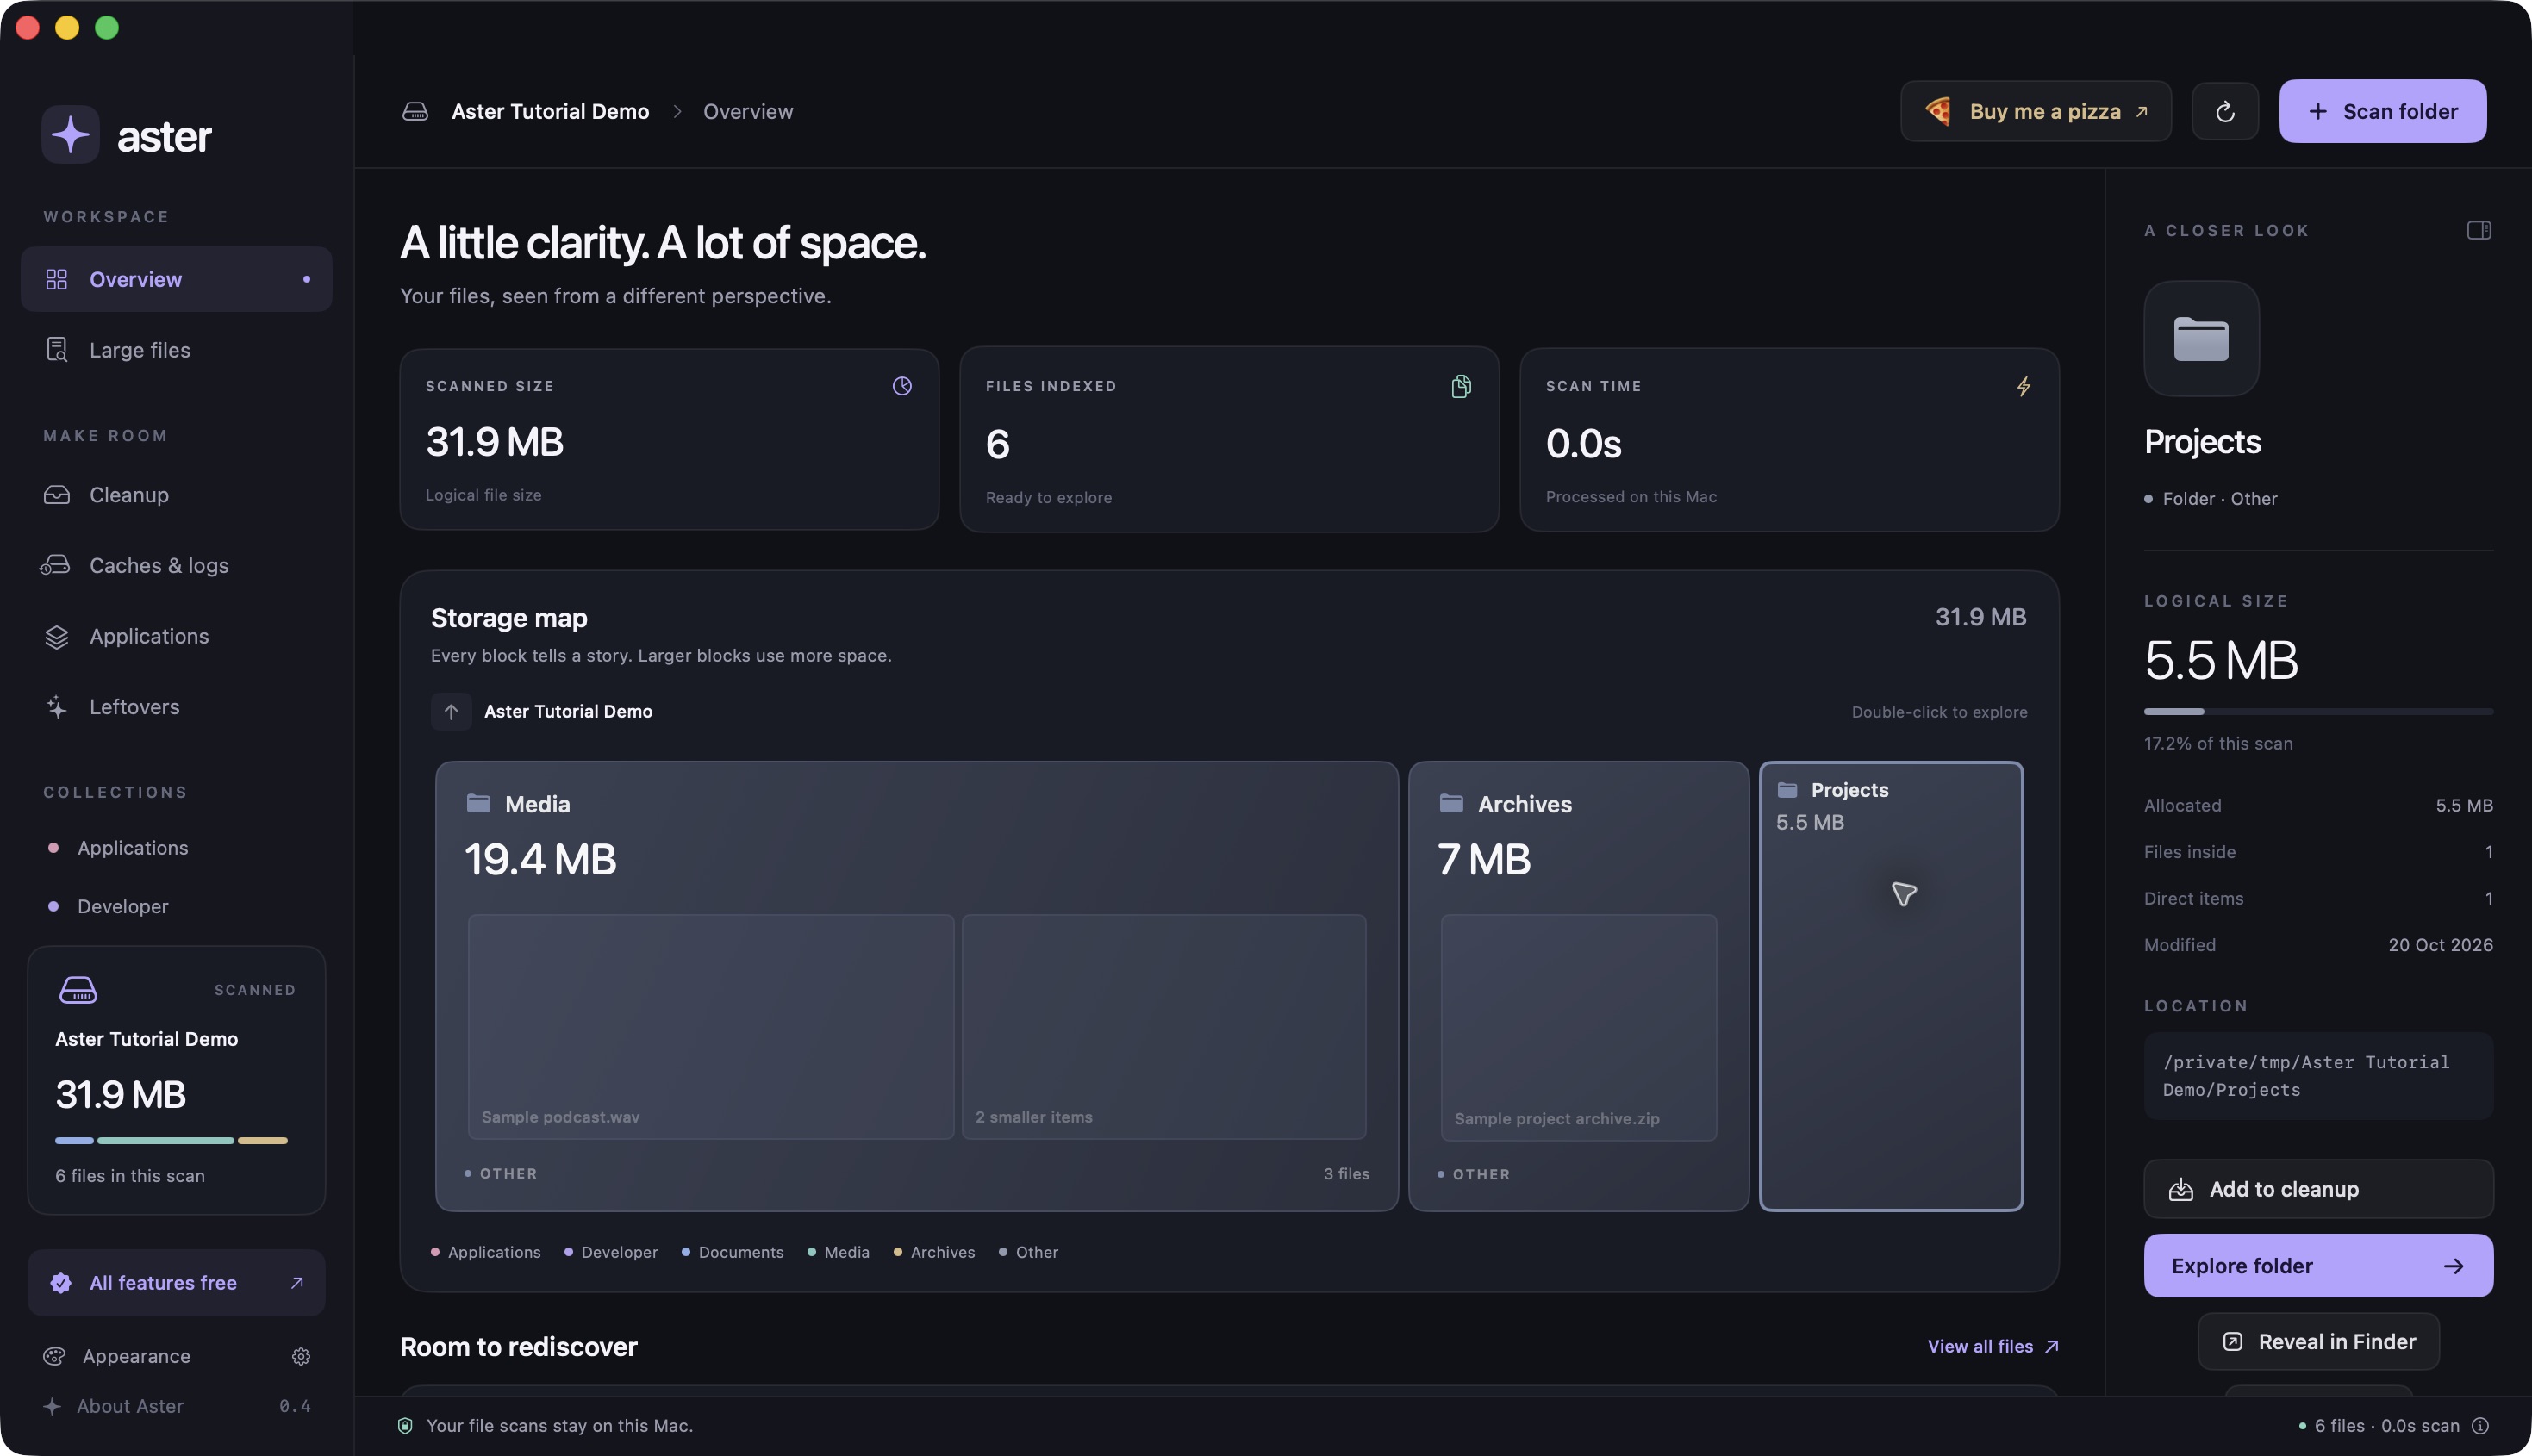Click the Aster star logo icon
The width and height of the screenshot is (2532, 1456).
(70, 134)
